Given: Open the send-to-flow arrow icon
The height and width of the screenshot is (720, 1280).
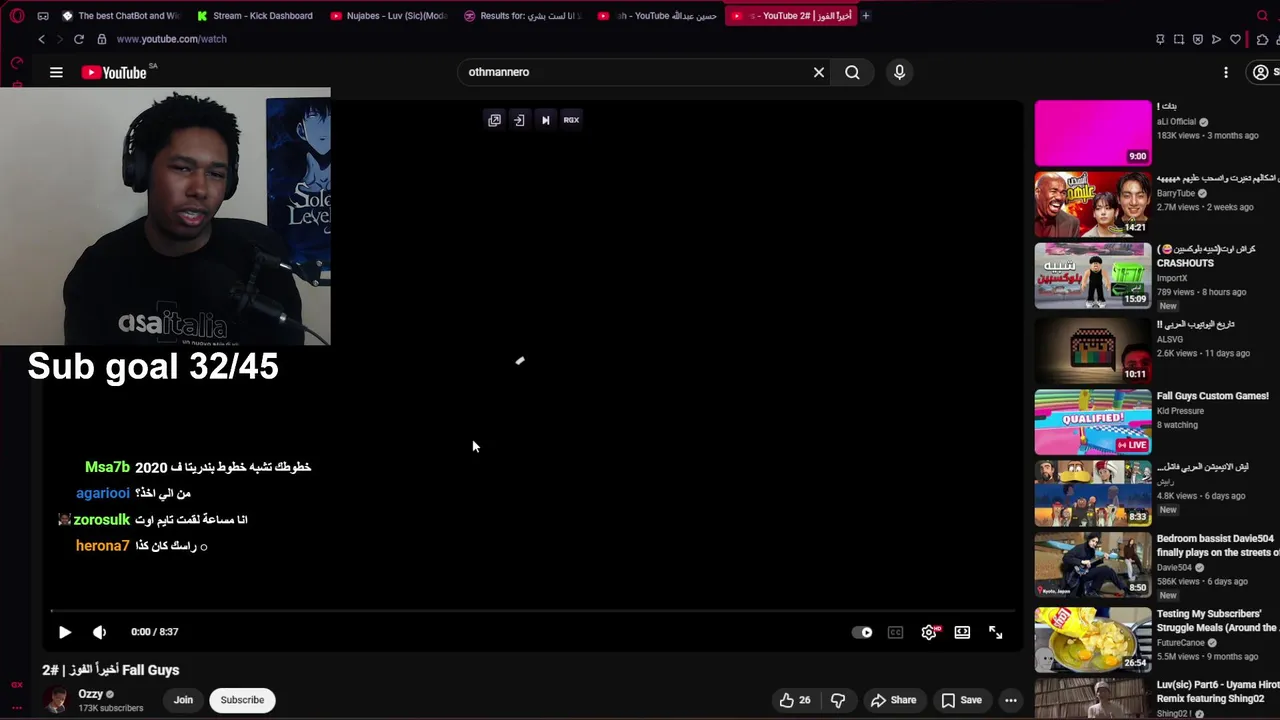Looking at the screenshot, I should tap(1216, 39).
